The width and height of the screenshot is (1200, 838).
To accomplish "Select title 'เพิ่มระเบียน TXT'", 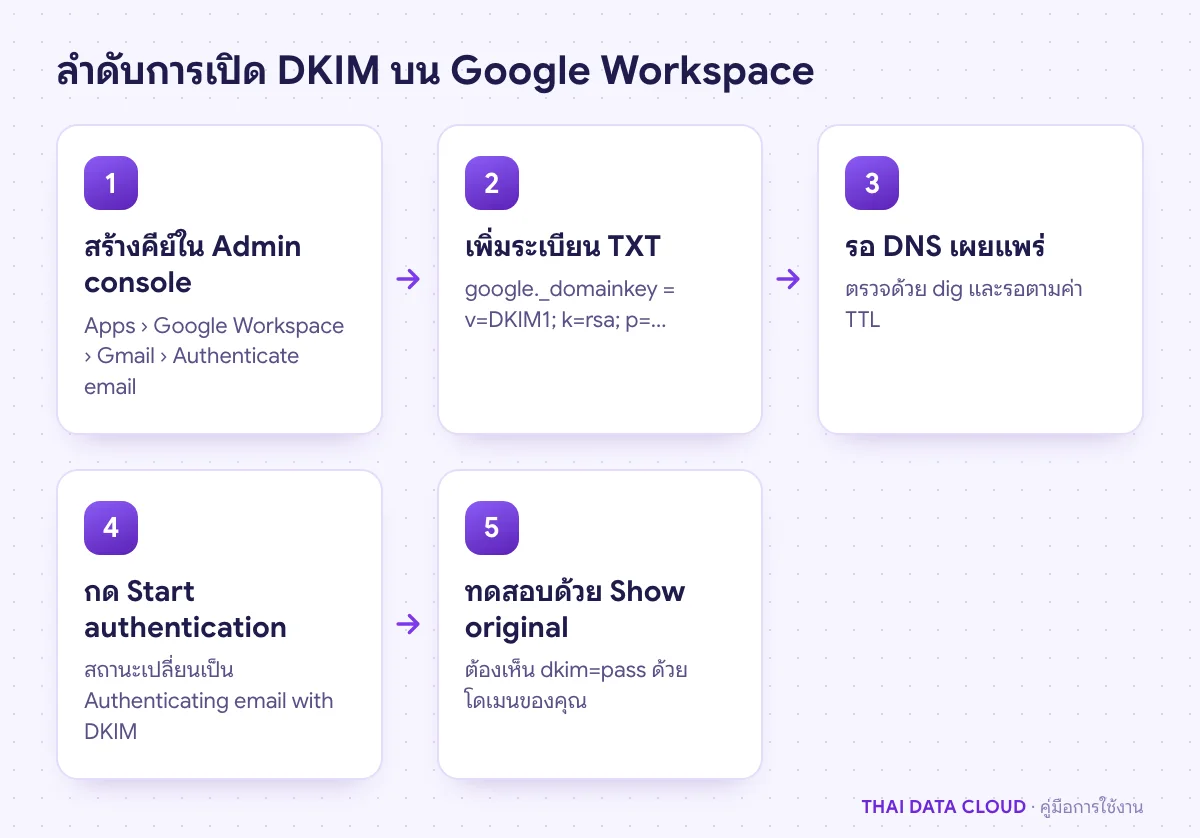I will coord(563,246).
